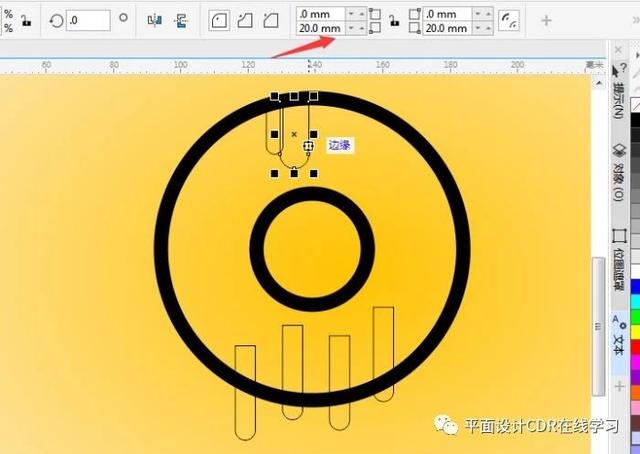Click the top-left corner radius field .0 mm
The image size is (640, 454).
coord(321,14)
